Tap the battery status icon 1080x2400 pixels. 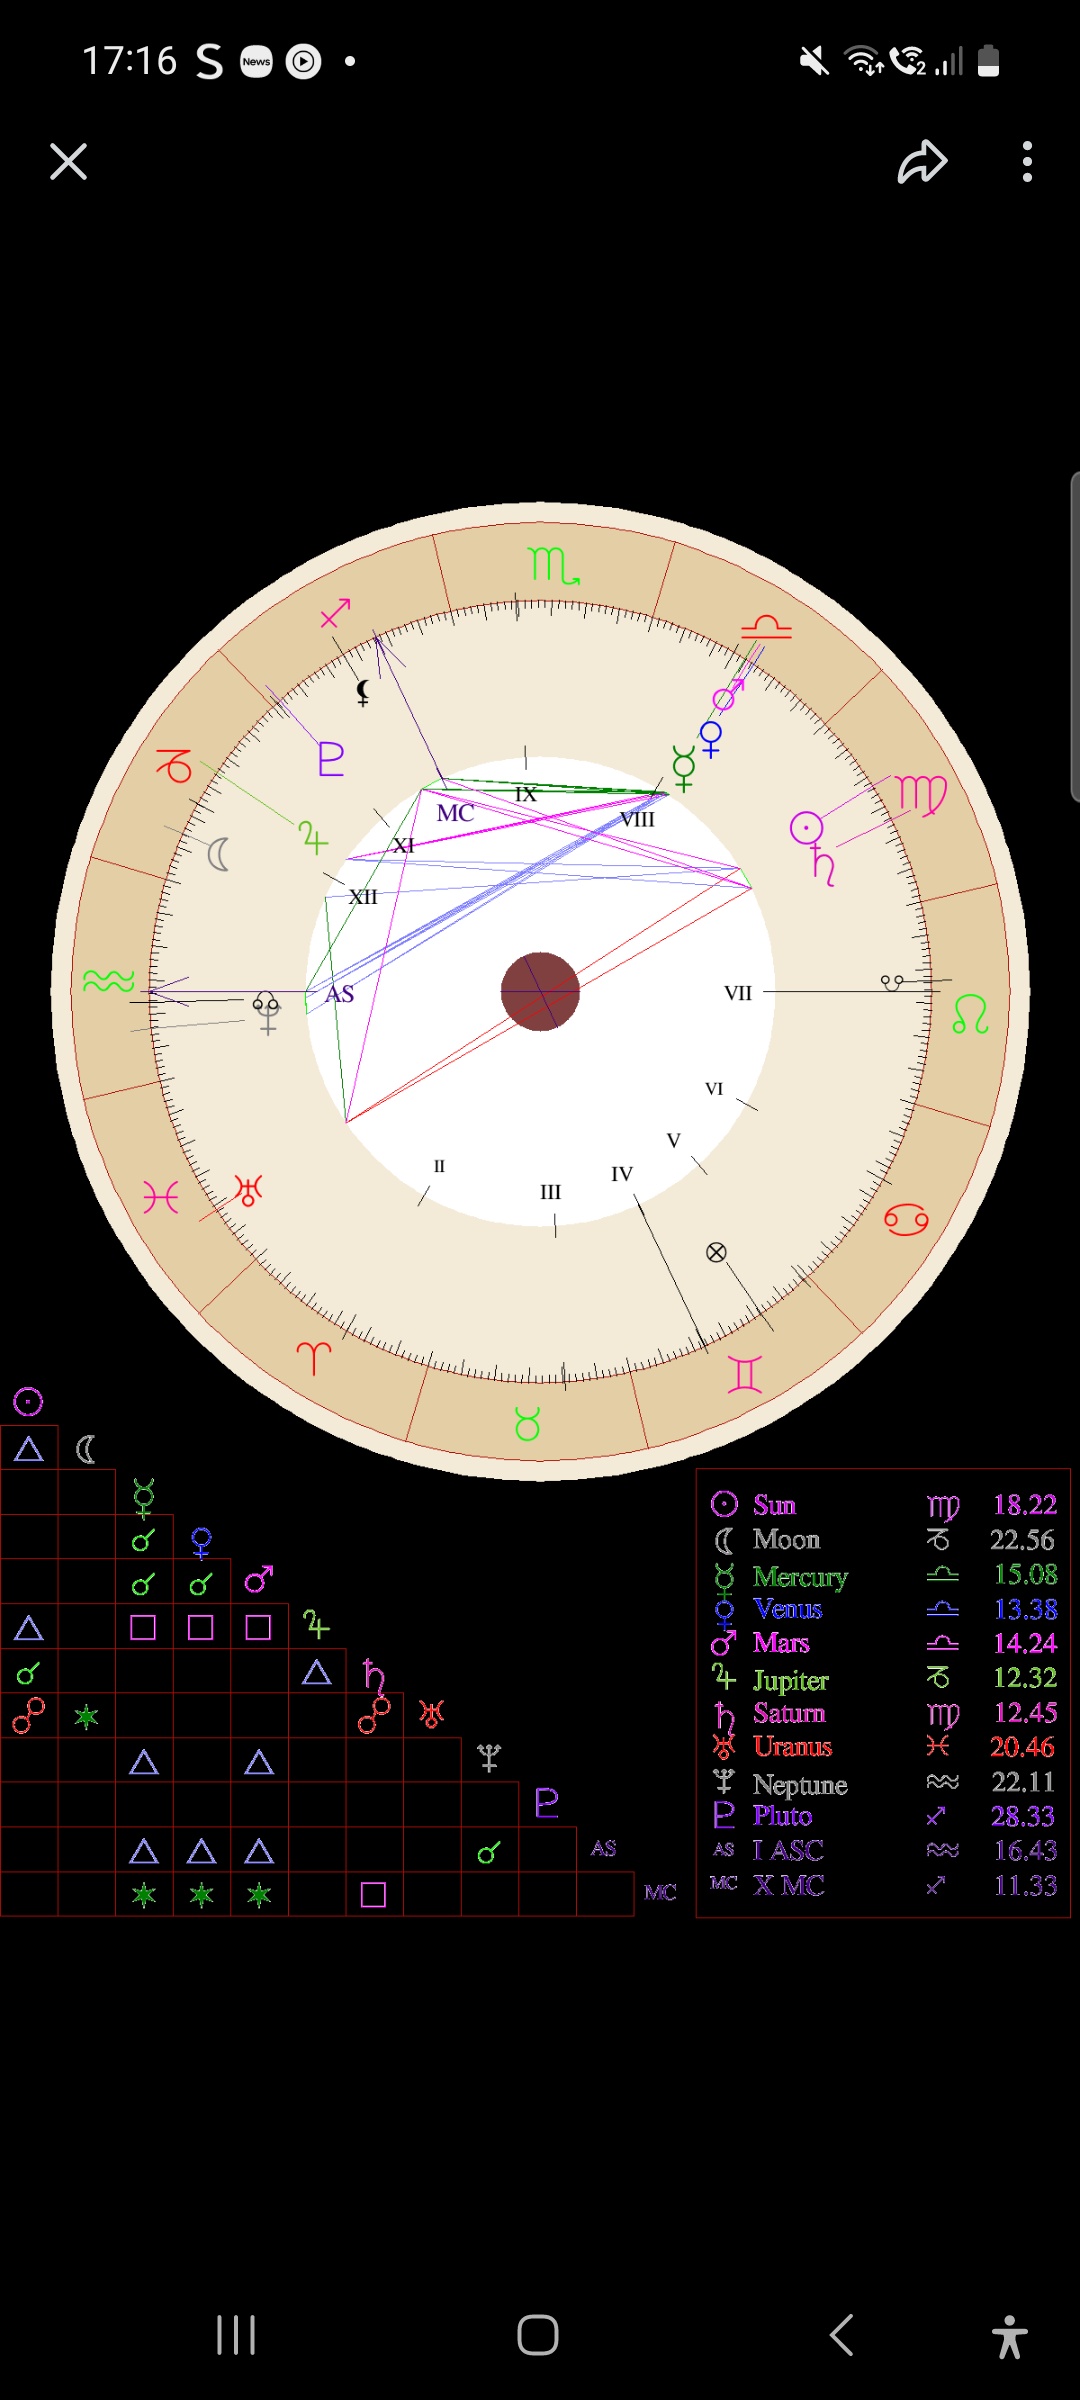988,60
